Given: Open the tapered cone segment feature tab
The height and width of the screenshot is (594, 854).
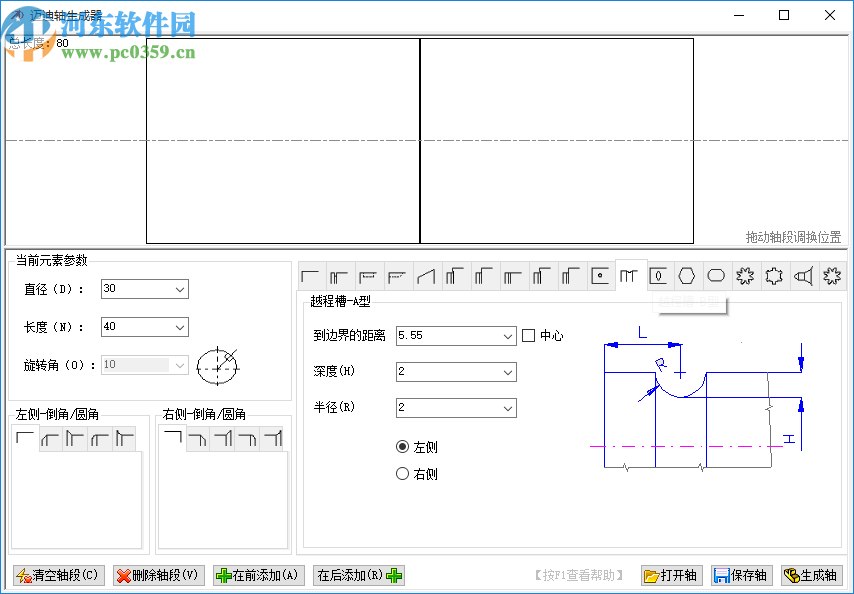Looking at the screenshot, I should coord(426,277).
